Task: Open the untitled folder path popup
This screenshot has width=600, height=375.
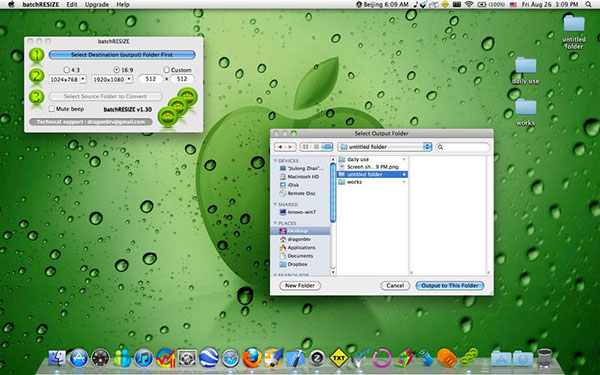Action: pos(385,147)
